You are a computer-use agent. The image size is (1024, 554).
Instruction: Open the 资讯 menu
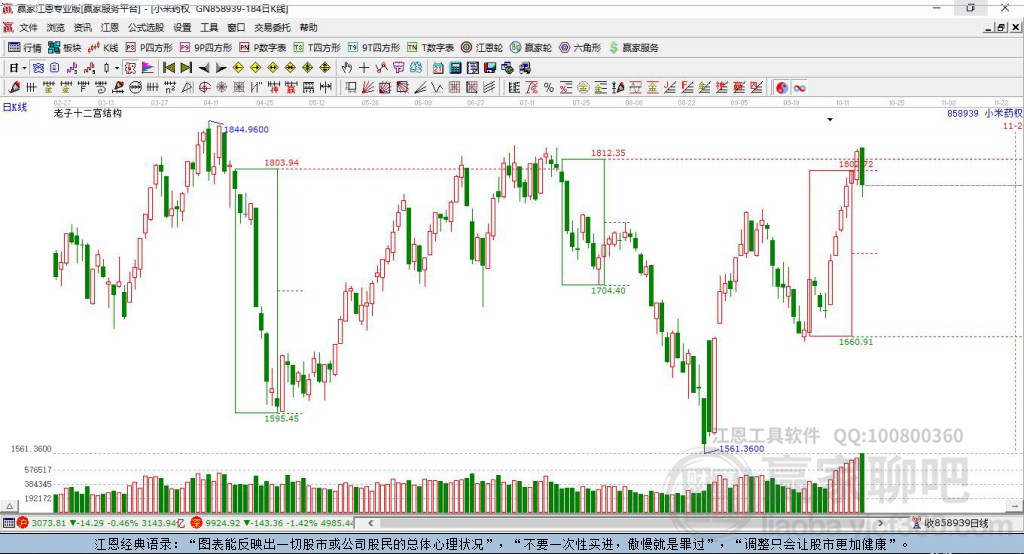coord(82,27)
